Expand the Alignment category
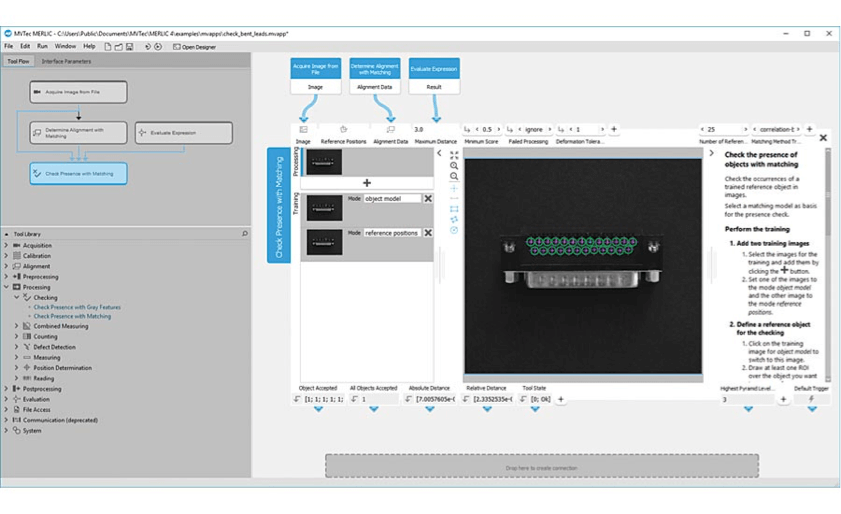 click(6, 266)
